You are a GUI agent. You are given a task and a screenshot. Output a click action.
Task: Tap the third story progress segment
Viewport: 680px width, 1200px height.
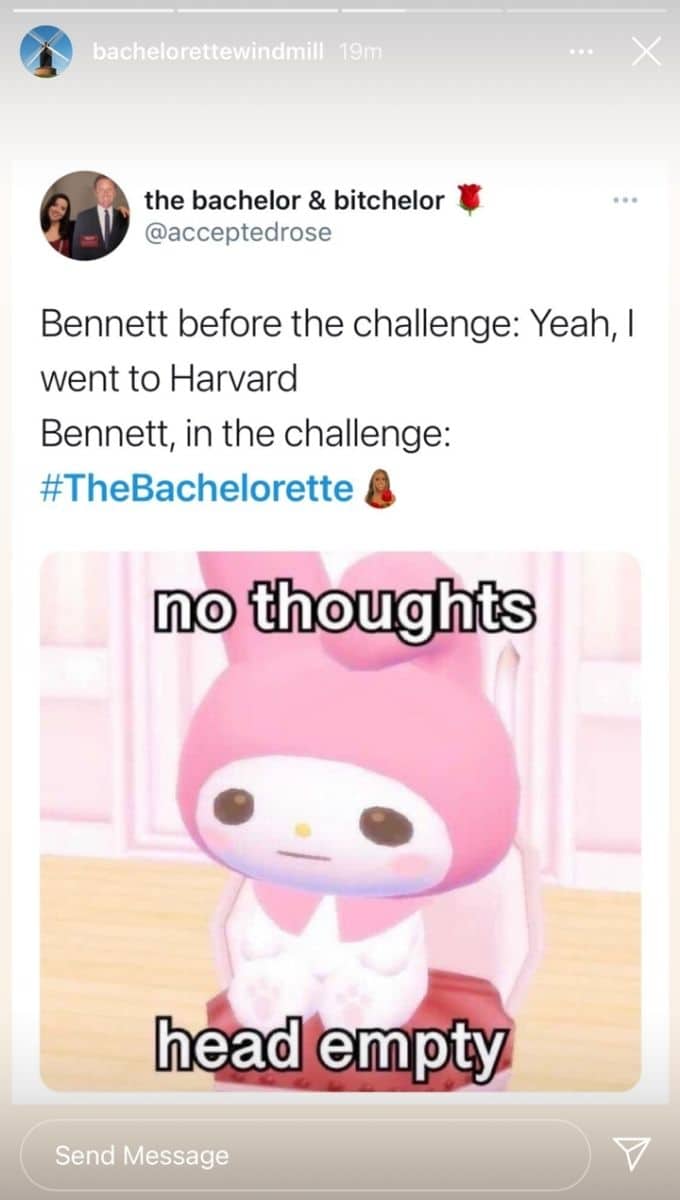coord(421,11)
